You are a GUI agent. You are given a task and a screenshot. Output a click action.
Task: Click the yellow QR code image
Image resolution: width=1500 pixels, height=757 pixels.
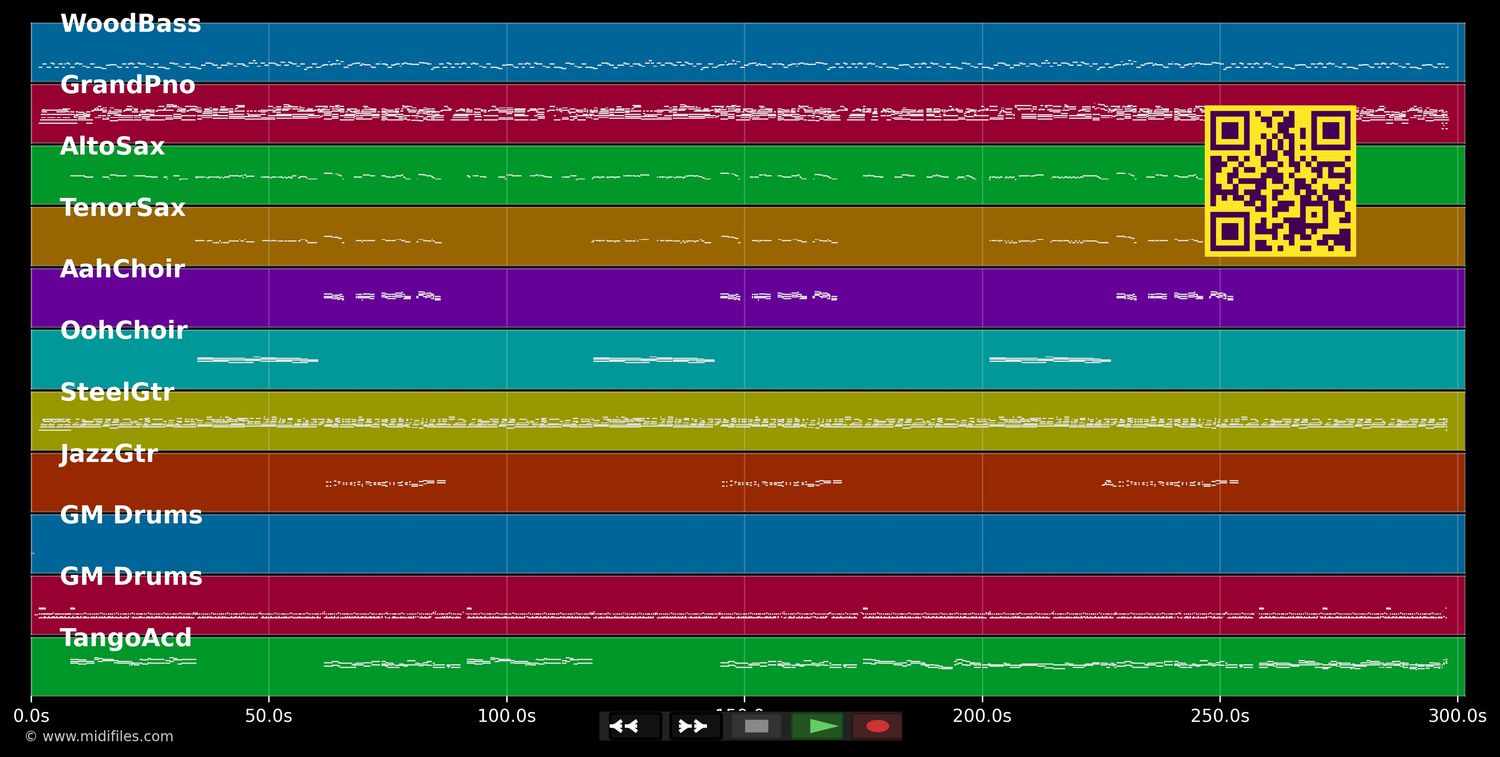click(x=1280, y=181)
